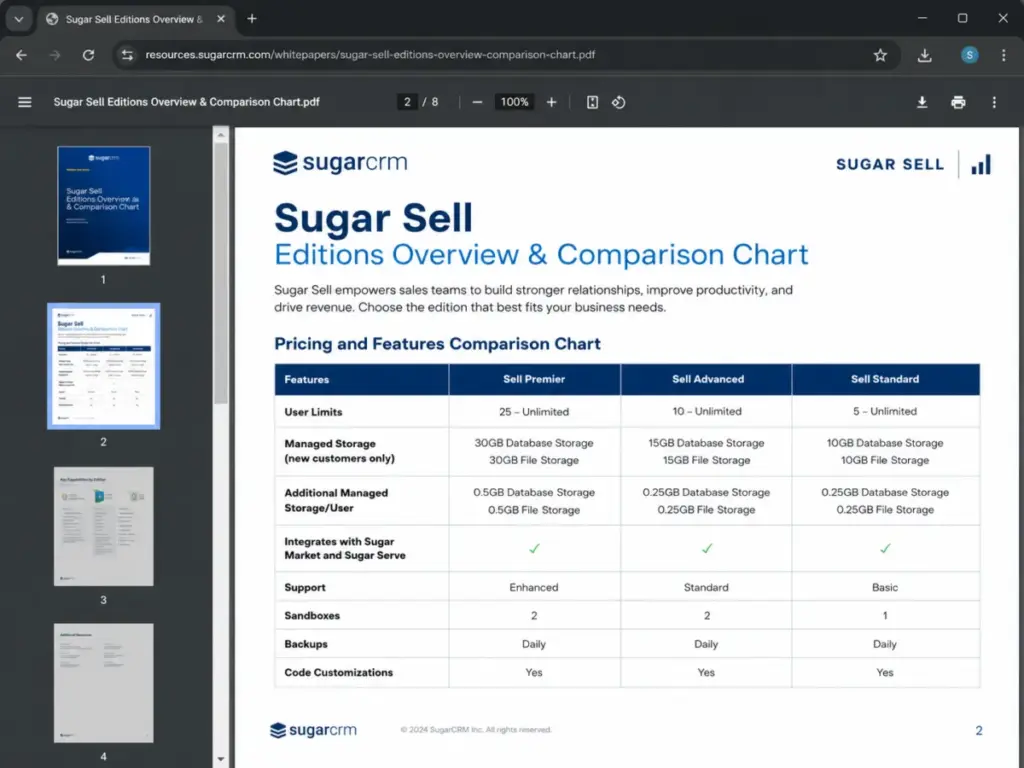1024x768 pixels.
Task: Click the 'Sandboxes' row label
Action: coord(312,616)
